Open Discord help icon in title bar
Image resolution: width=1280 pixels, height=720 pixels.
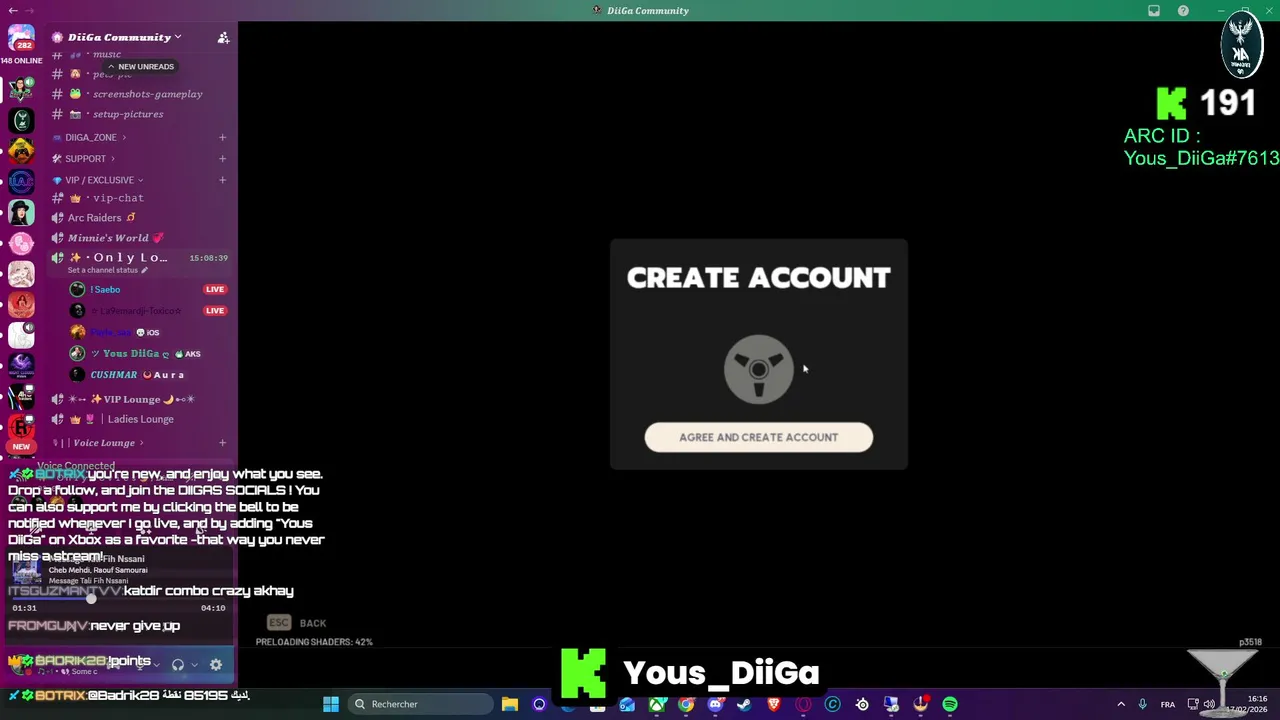click(x=1183, y=11)
